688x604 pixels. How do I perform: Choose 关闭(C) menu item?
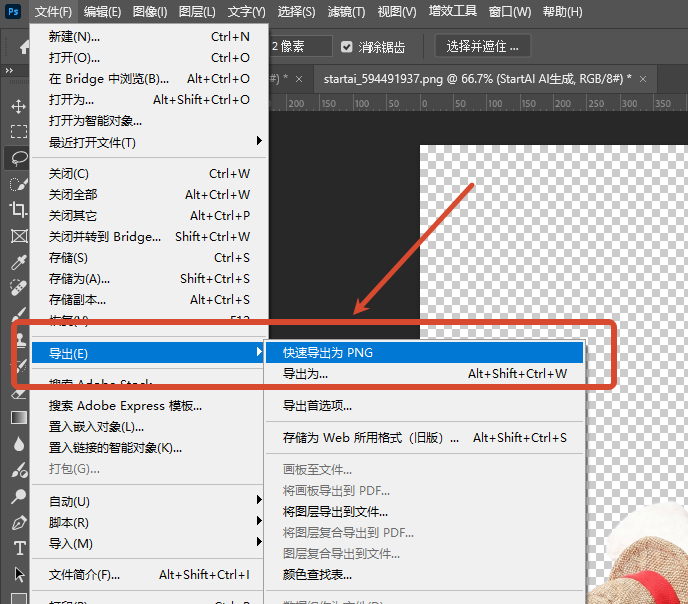point(149,174)
